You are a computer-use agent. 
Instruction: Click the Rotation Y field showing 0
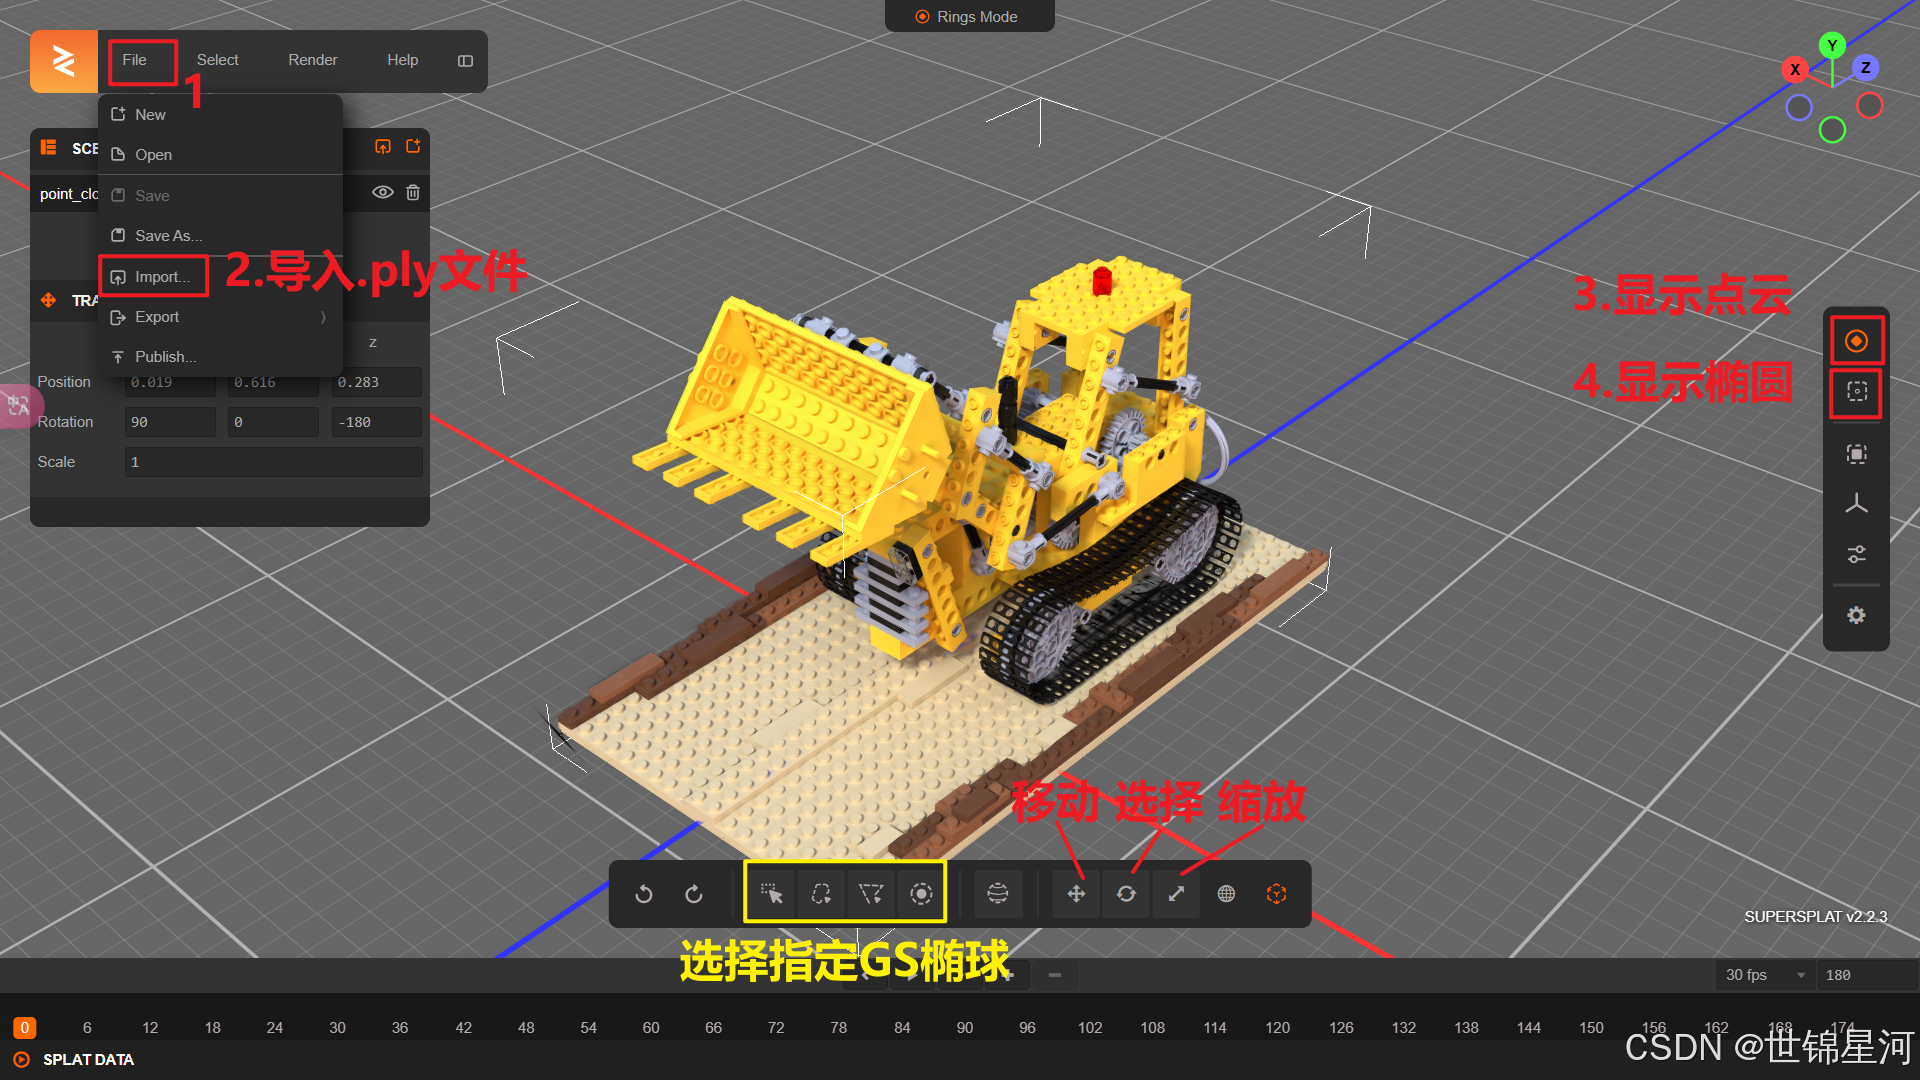click(x=273, y=422)
